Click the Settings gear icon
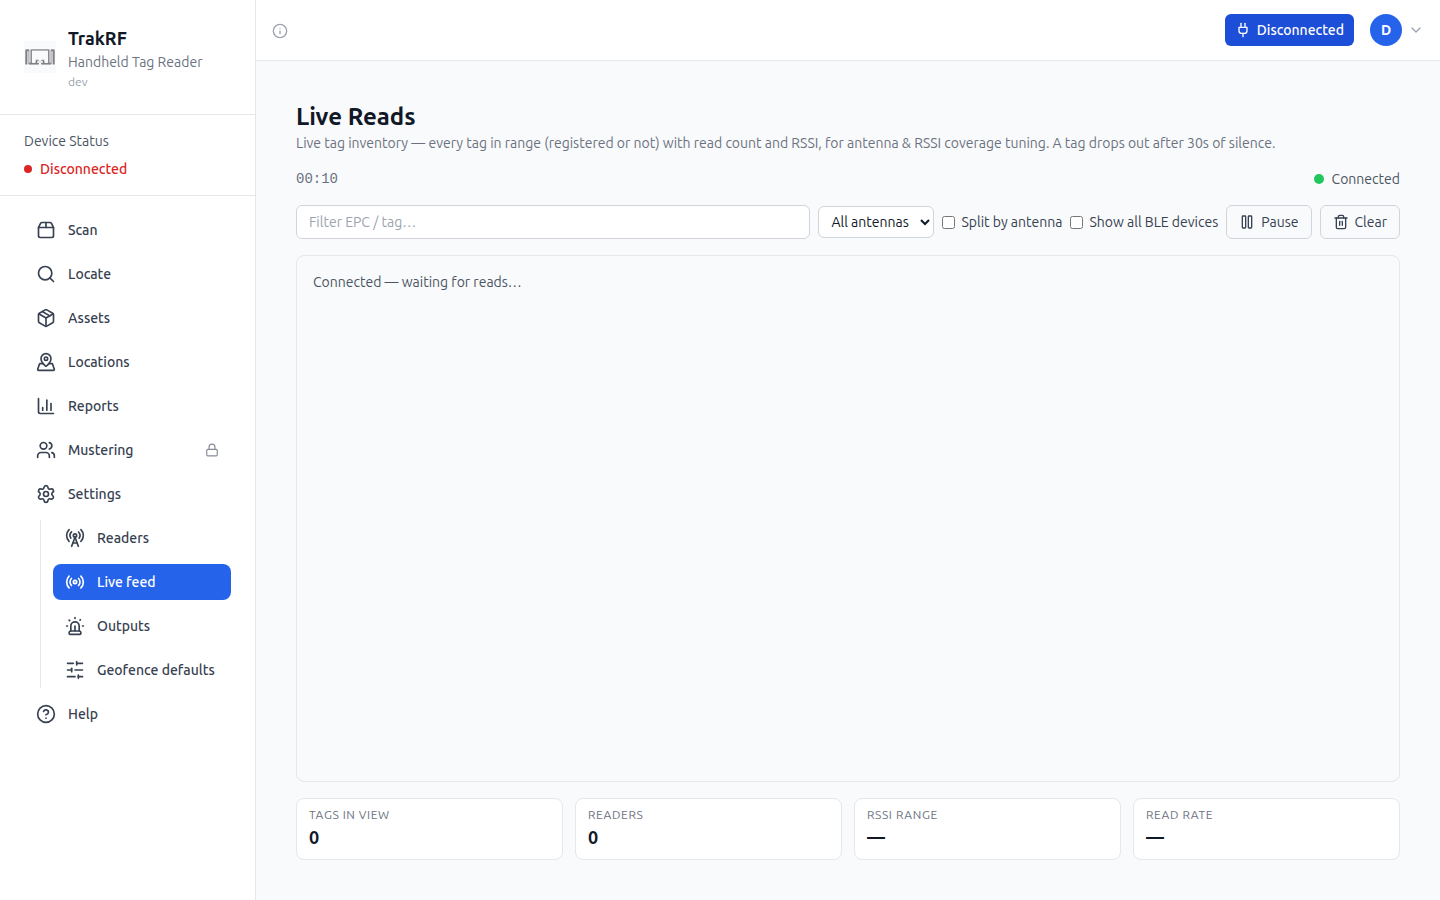 [46, 494]
